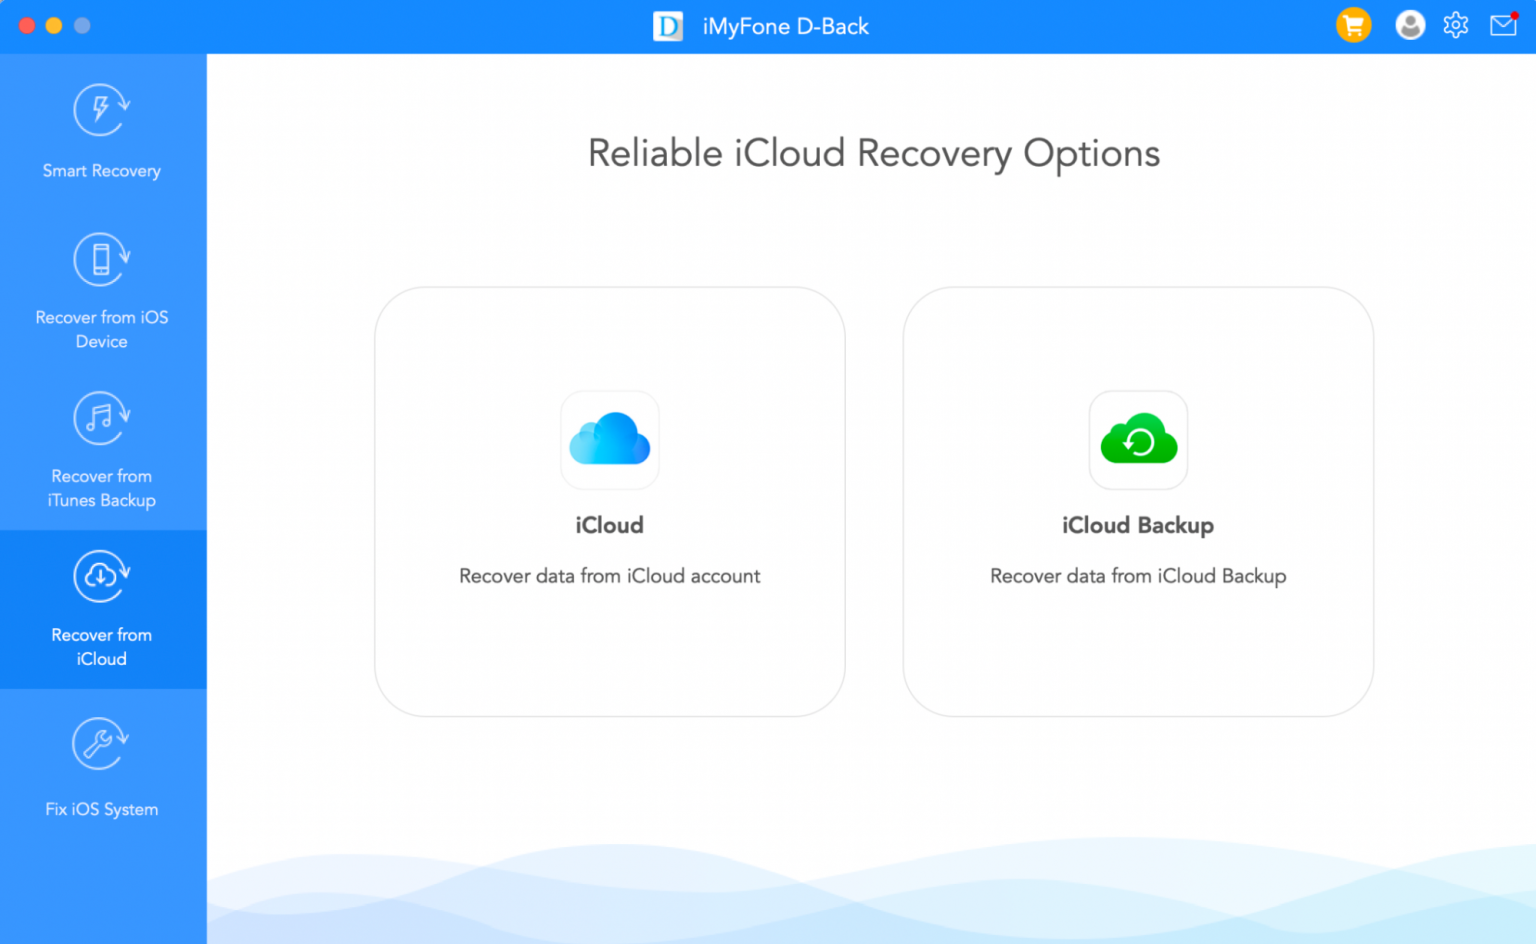The width and height of the screenshot is (1536, 944).
Task: Close the window with red button
Action: 27,25
